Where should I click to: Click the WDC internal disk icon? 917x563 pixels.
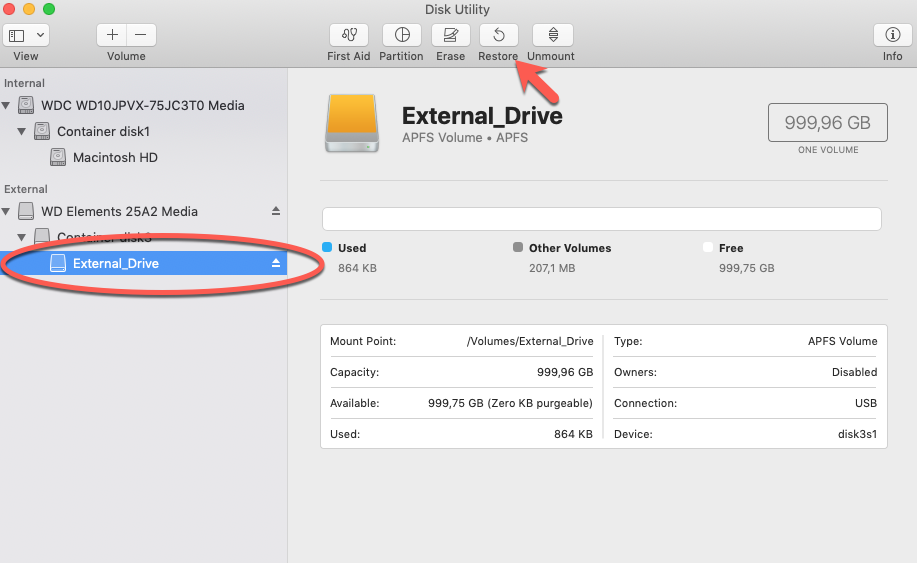(26, 105)
